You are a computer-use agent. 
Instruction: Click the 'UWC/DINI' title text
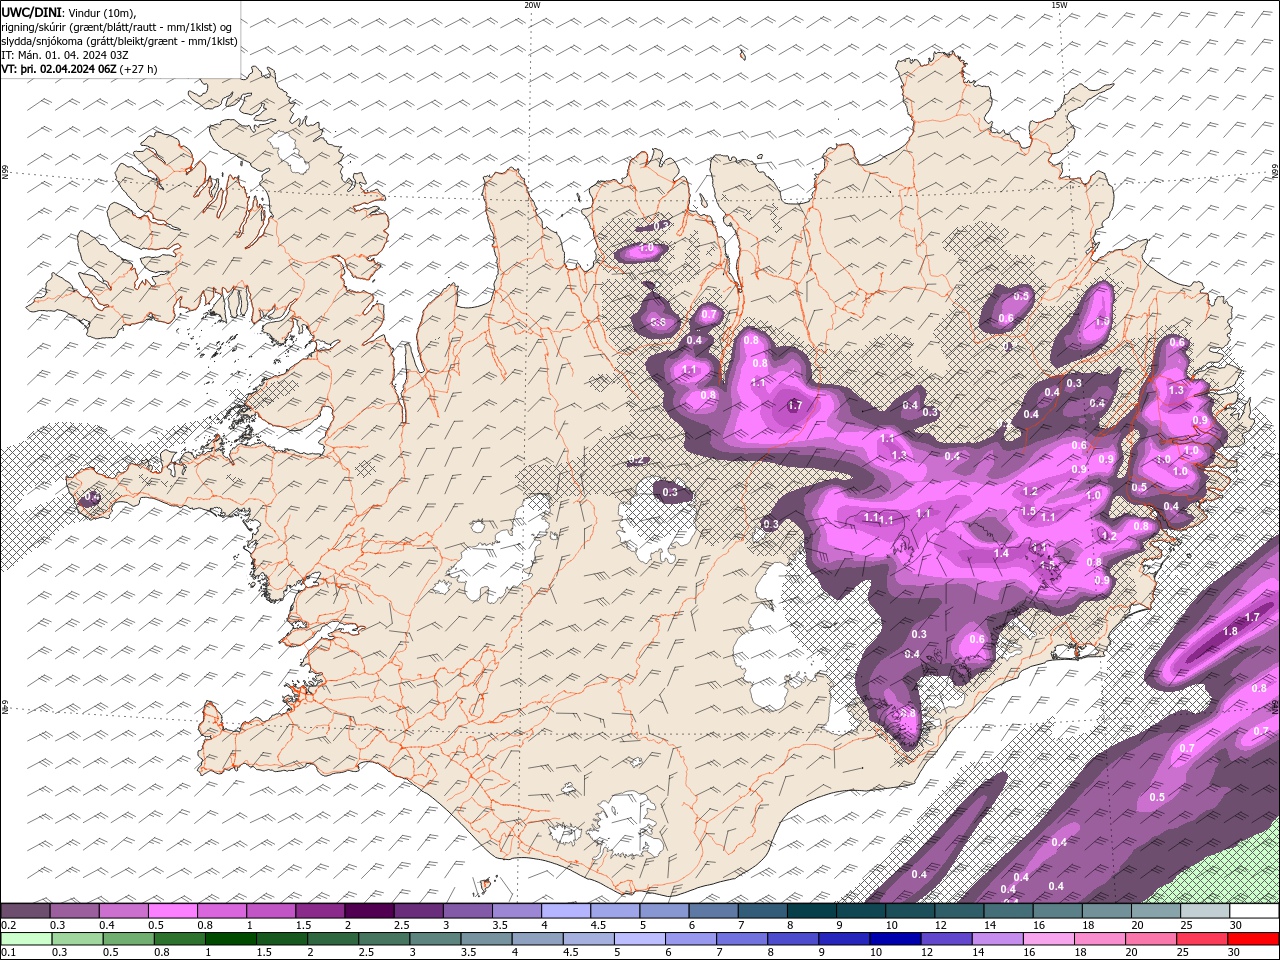click(x=31, y=12)
